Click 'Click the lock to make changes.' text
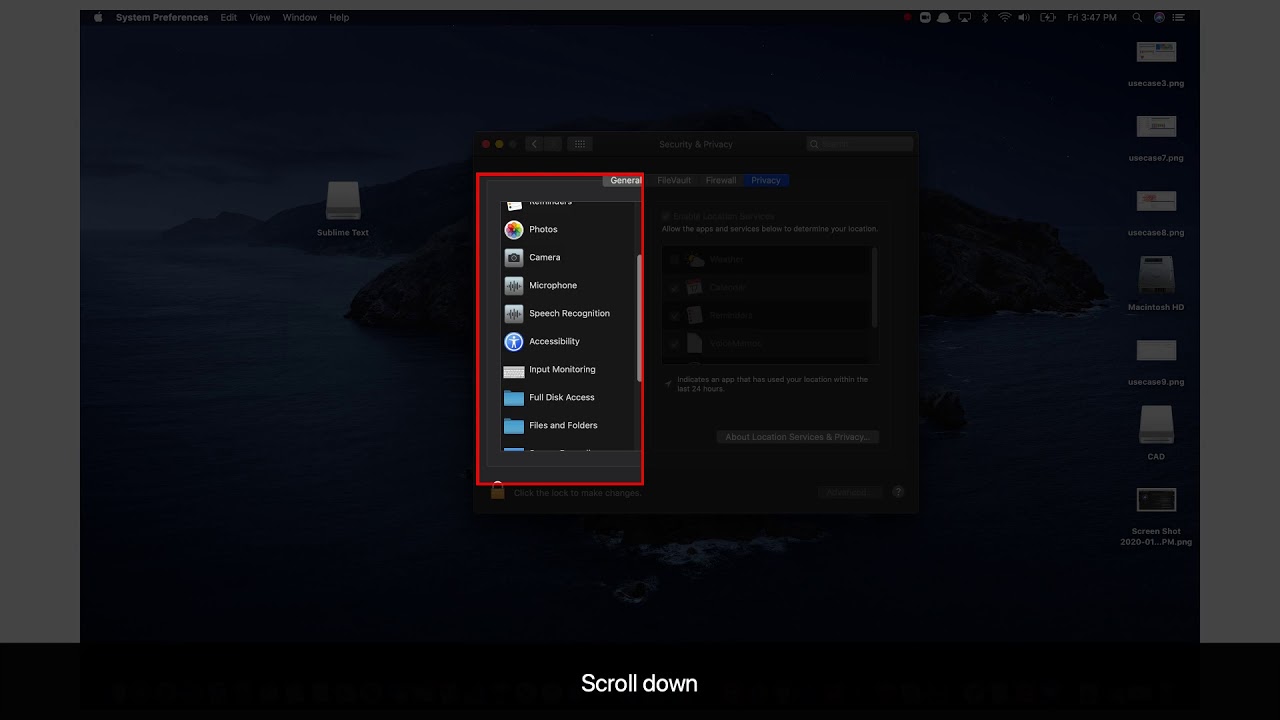Image resolution: width=1280 pixels, height=720 pixels. pyautogui.click(x=578, y=493)
